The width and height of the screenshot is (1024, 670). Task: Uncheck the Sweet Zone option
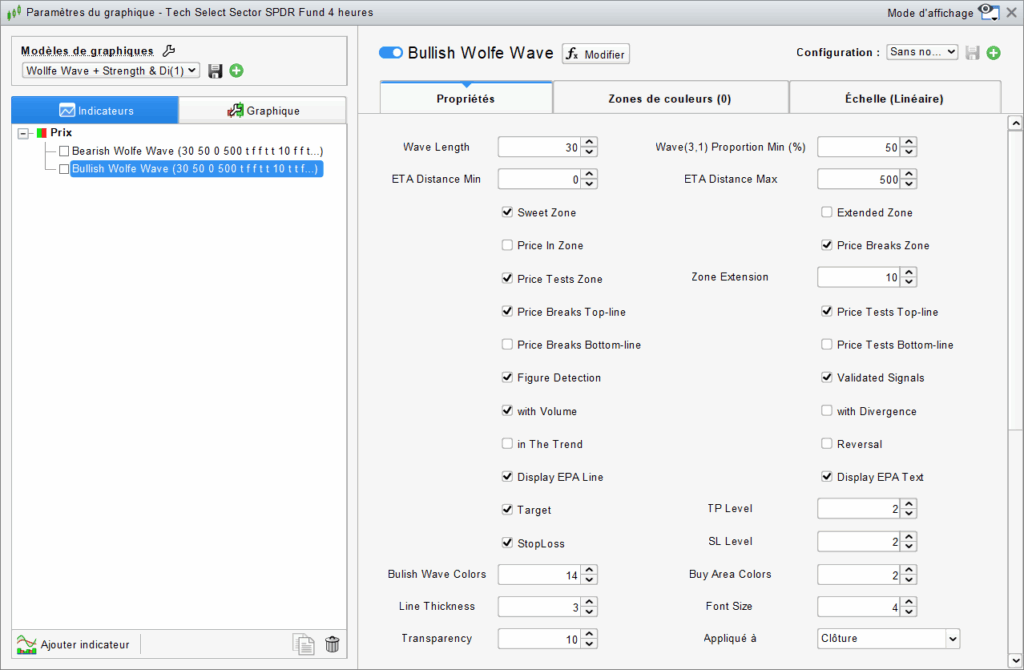point(507,212)
